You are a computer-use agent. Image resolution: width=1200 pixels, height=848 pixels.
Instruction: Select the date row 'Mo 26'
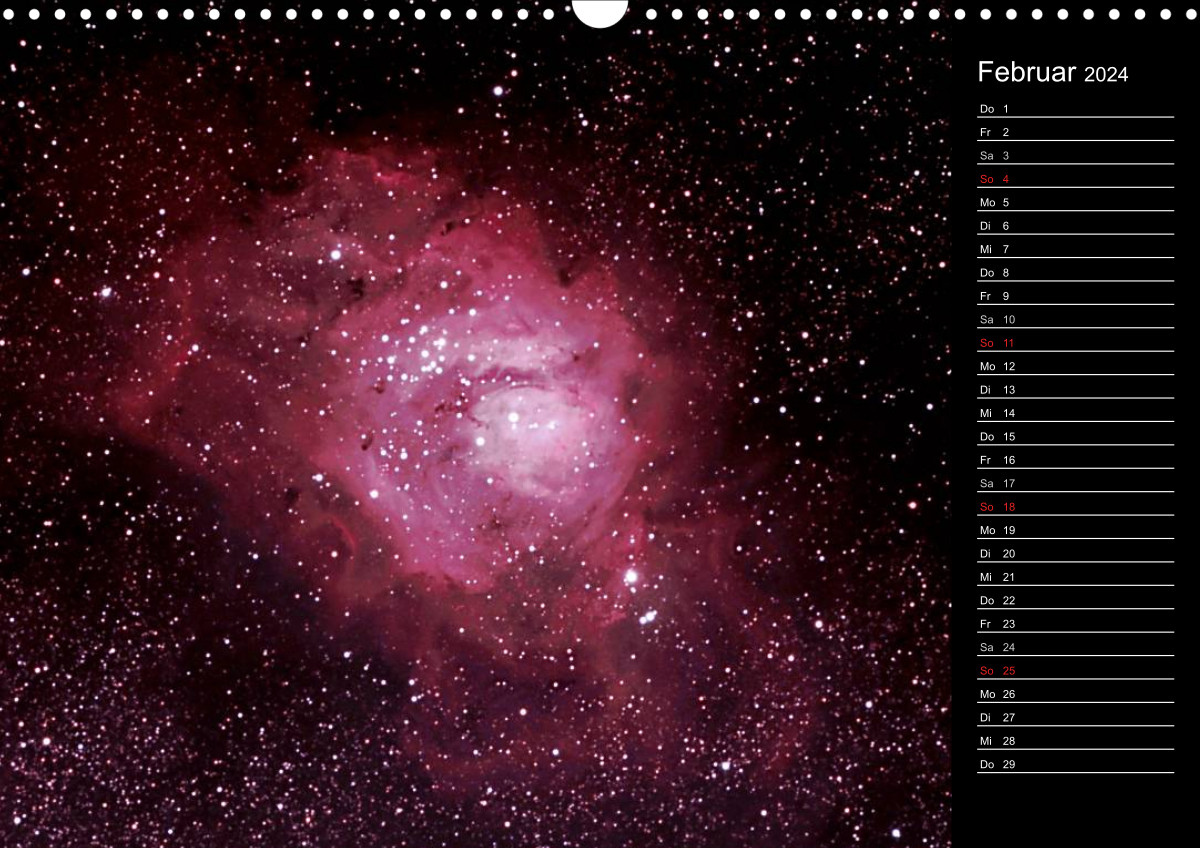pyautogui.click(x=1075, y=691)
